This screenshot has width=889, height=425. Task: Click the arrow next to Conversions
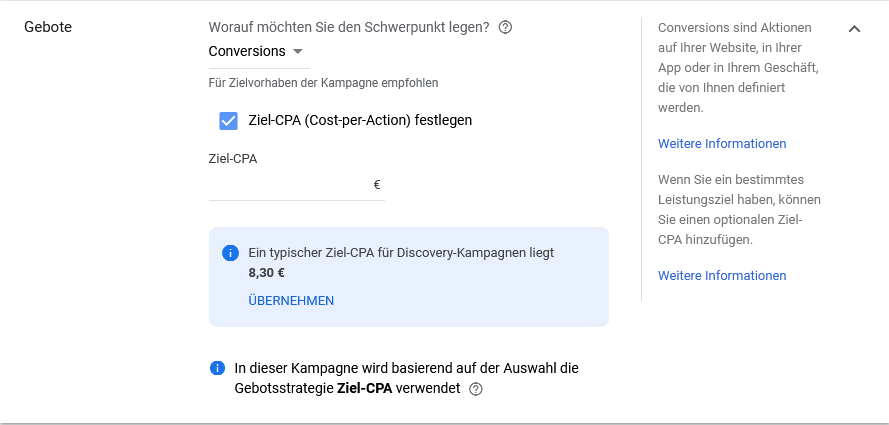(298, 52)
